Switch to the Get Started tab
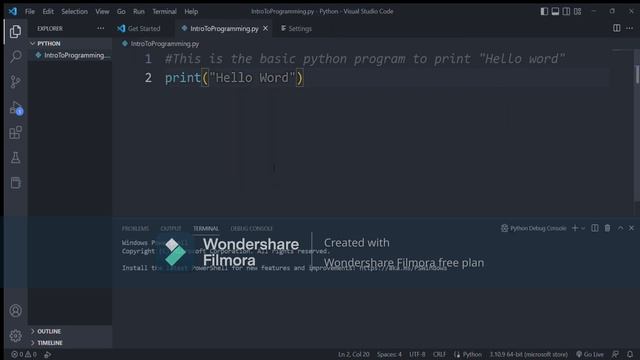The image size is (640, 360). coord(139,29)
